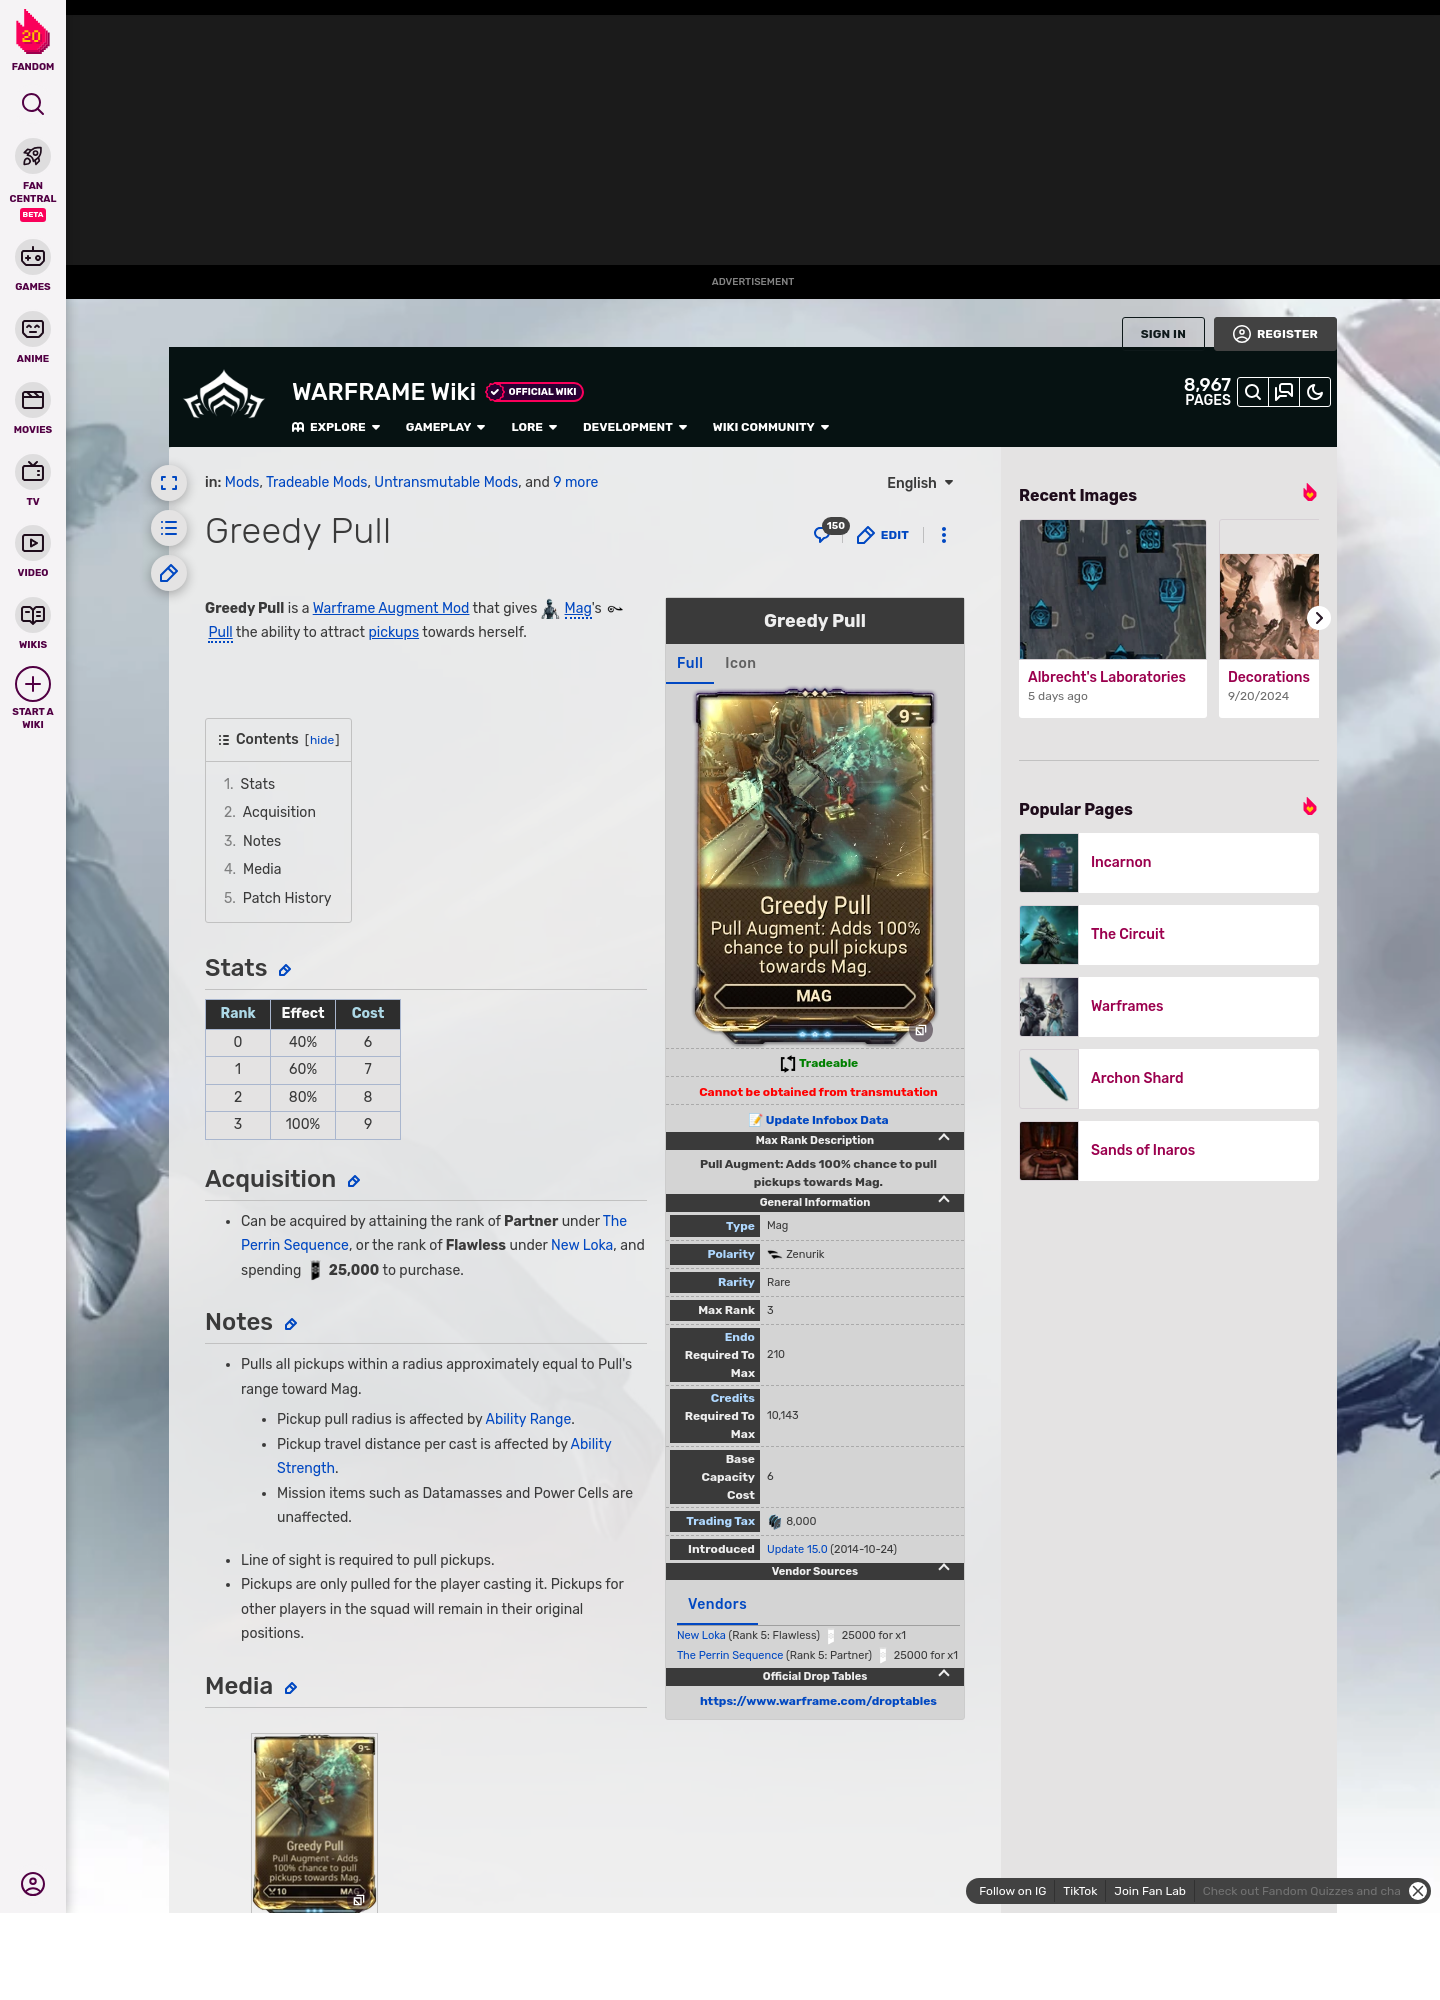1440x2000 pixels.
Task: Click Join Fan Lab in bottom bar
Action: point(1150,1891)
